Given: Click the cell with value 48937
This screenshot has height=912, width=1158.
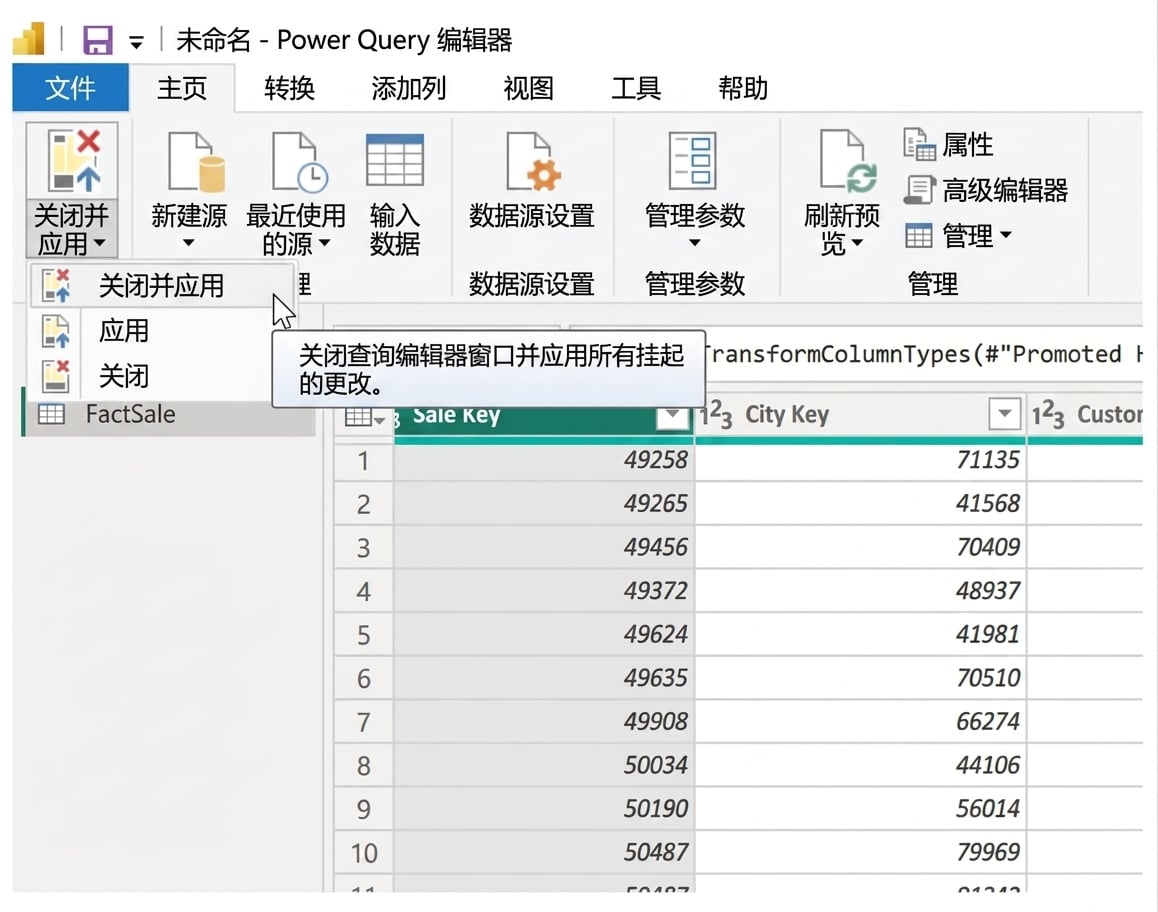Looking at the screenshot, I should 860,591.
